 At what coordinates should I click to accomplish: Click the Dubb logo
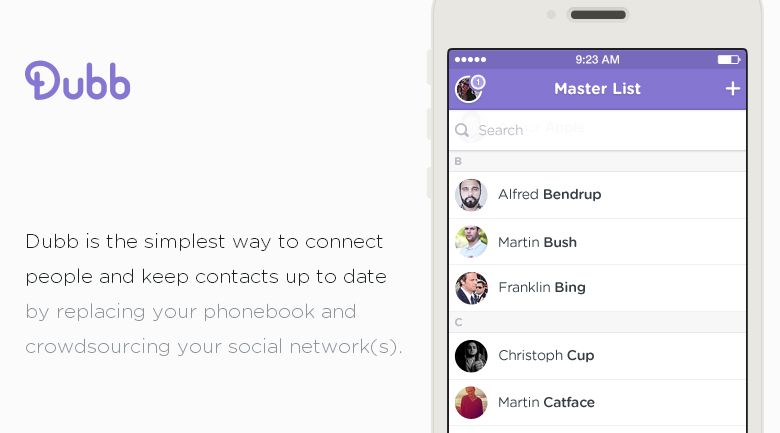click(78, 81)
